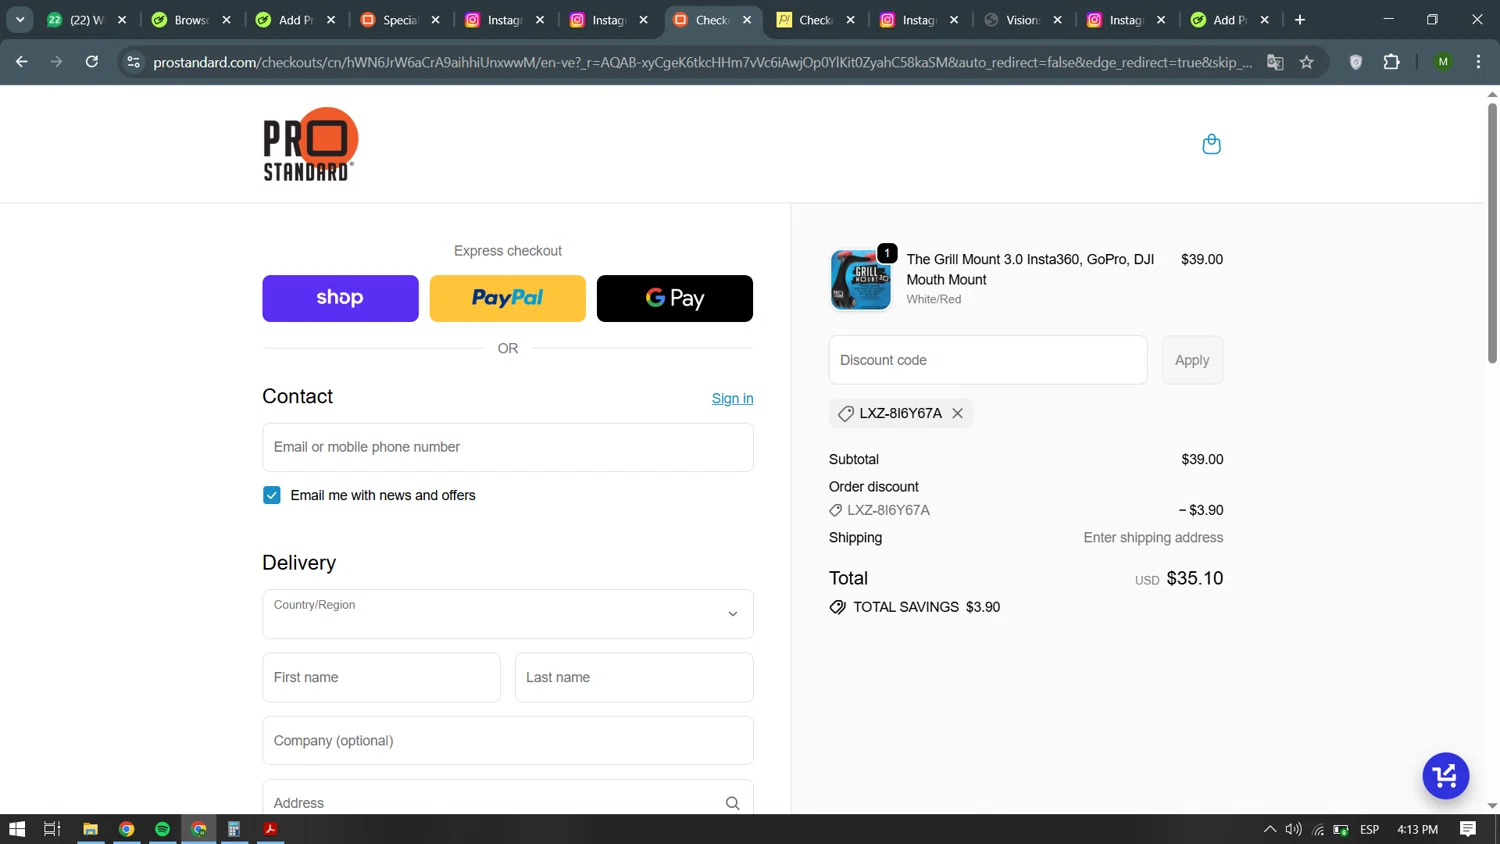Click the Pro Standard logo

(x=310, y=144)
